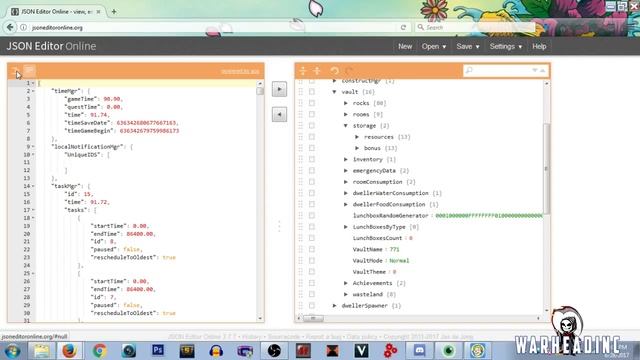Expand the emergencyData node

coord(346,171)
